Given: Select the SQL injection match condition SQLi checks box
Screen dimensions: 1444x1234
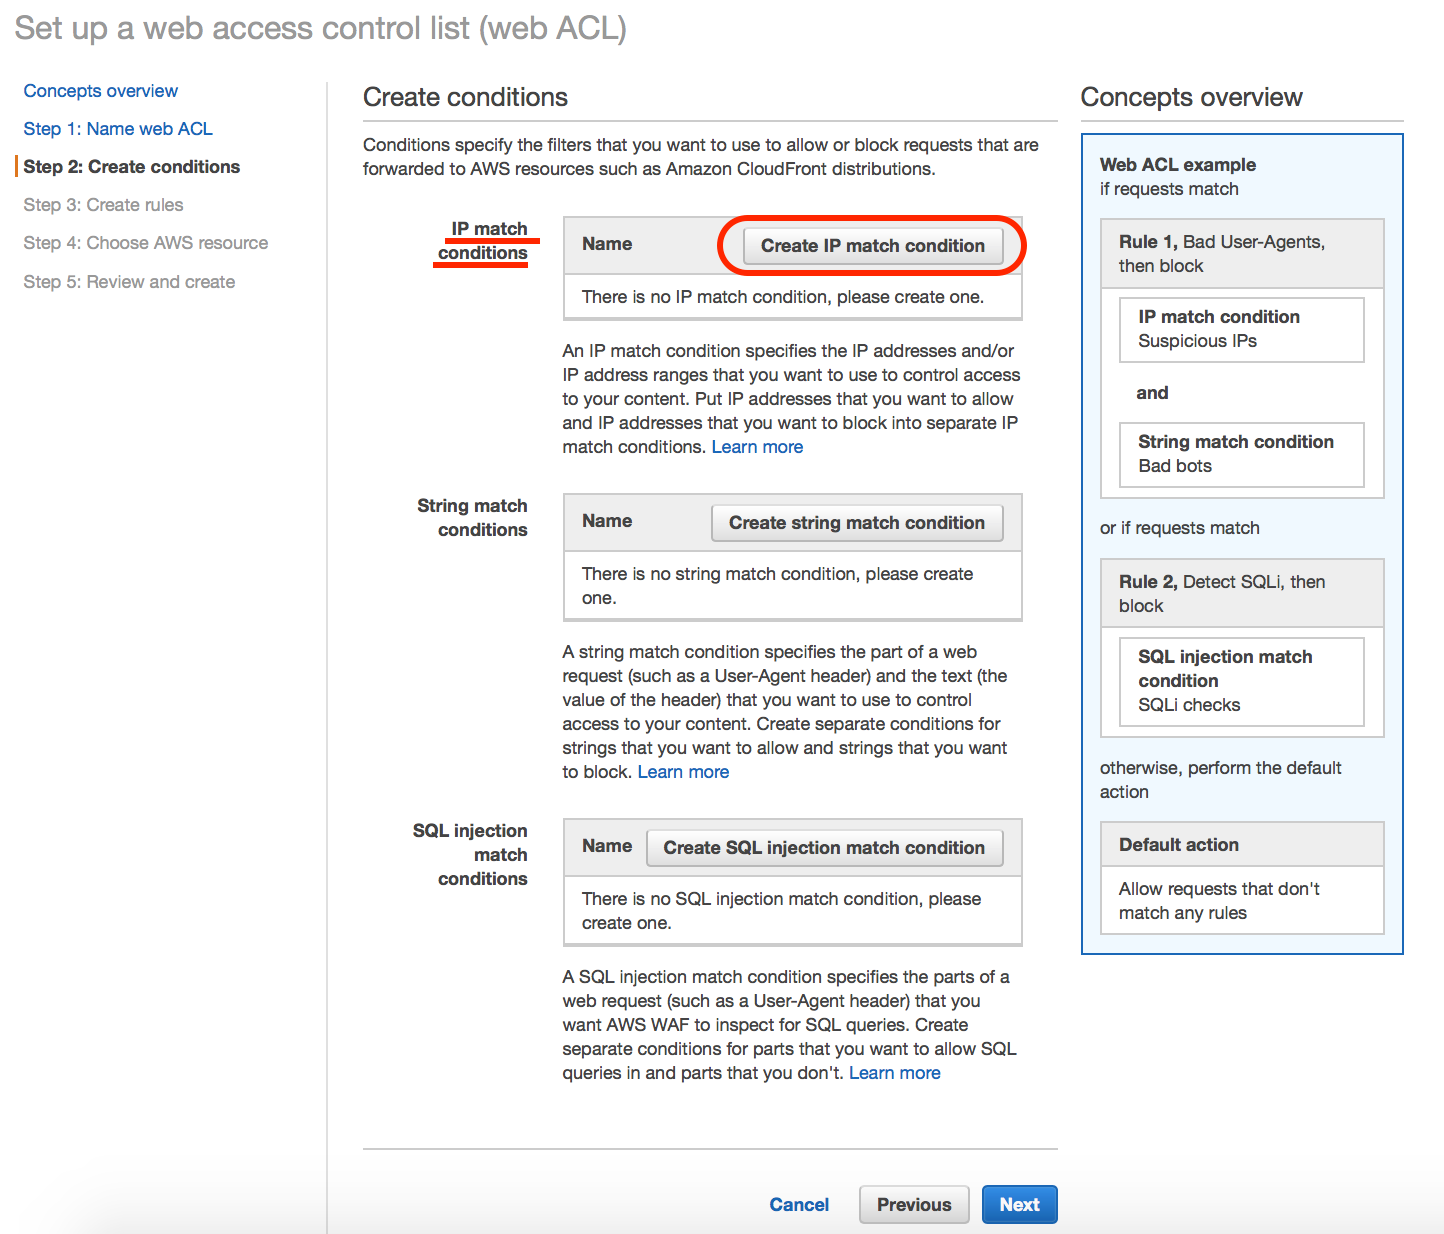Looking at the screenshot, I should click(1241, 681).
